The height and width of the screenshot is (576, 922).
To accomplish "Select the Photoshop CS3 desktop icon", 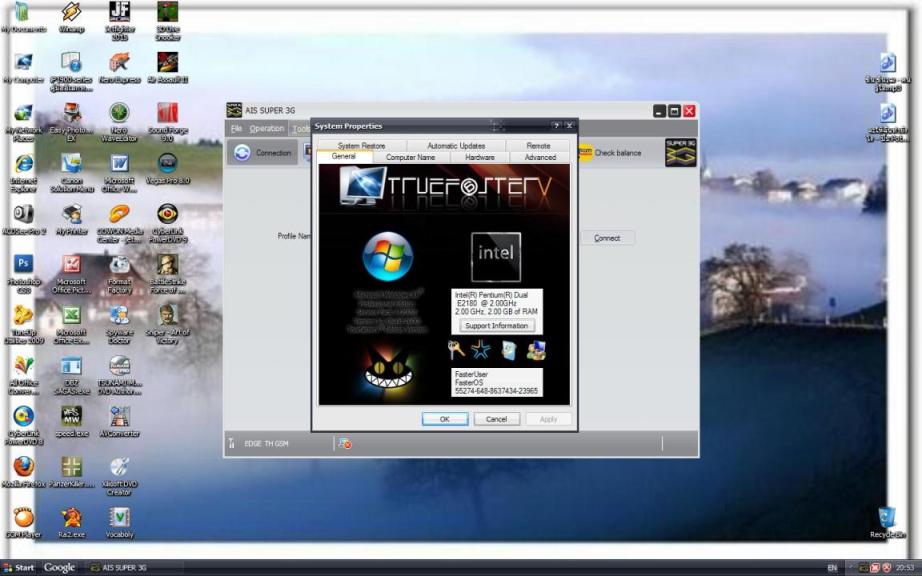I will click(24, 274).
